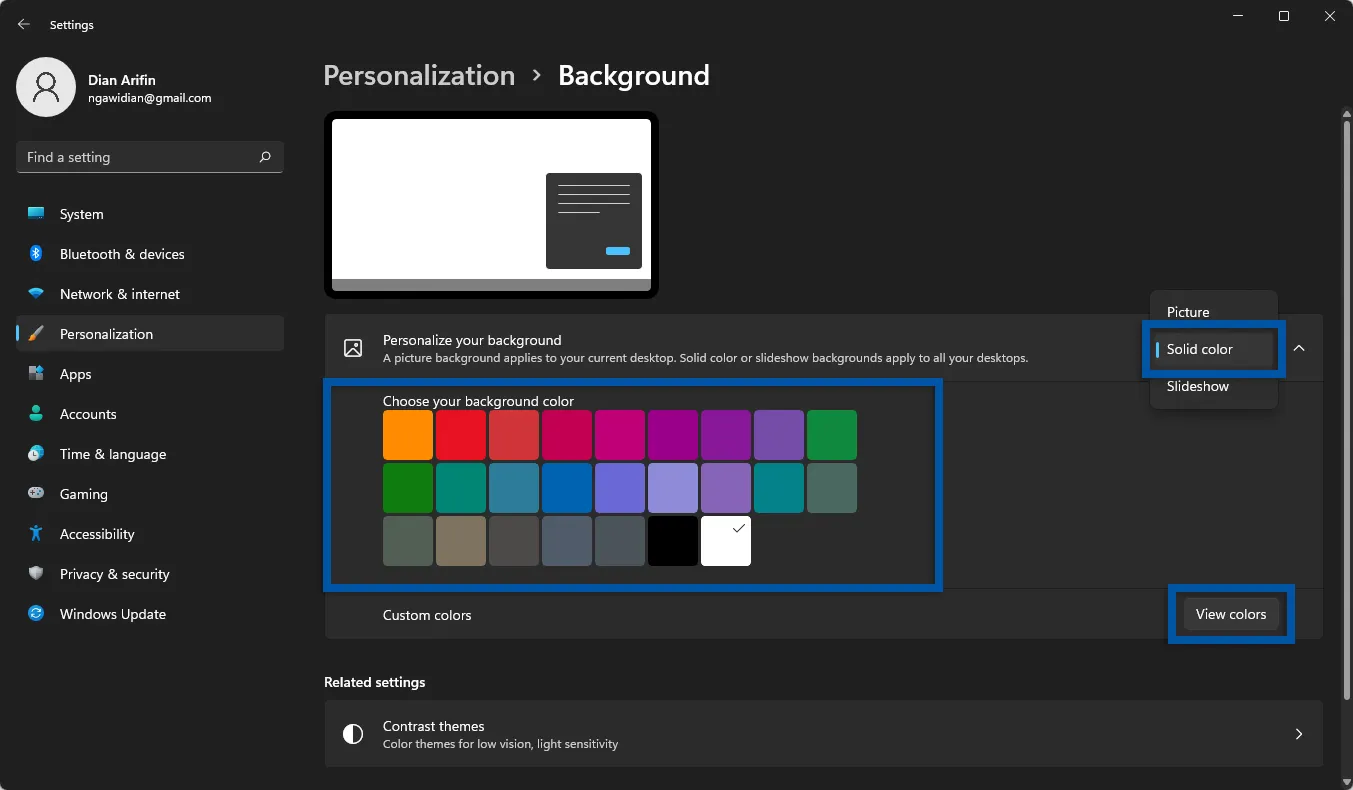Collapse the Personalize your background section

tap(1299, 348)
